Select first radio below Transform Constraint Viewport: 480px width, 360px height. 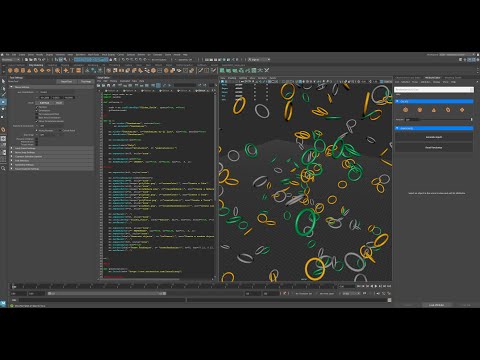tap(37, 130)
